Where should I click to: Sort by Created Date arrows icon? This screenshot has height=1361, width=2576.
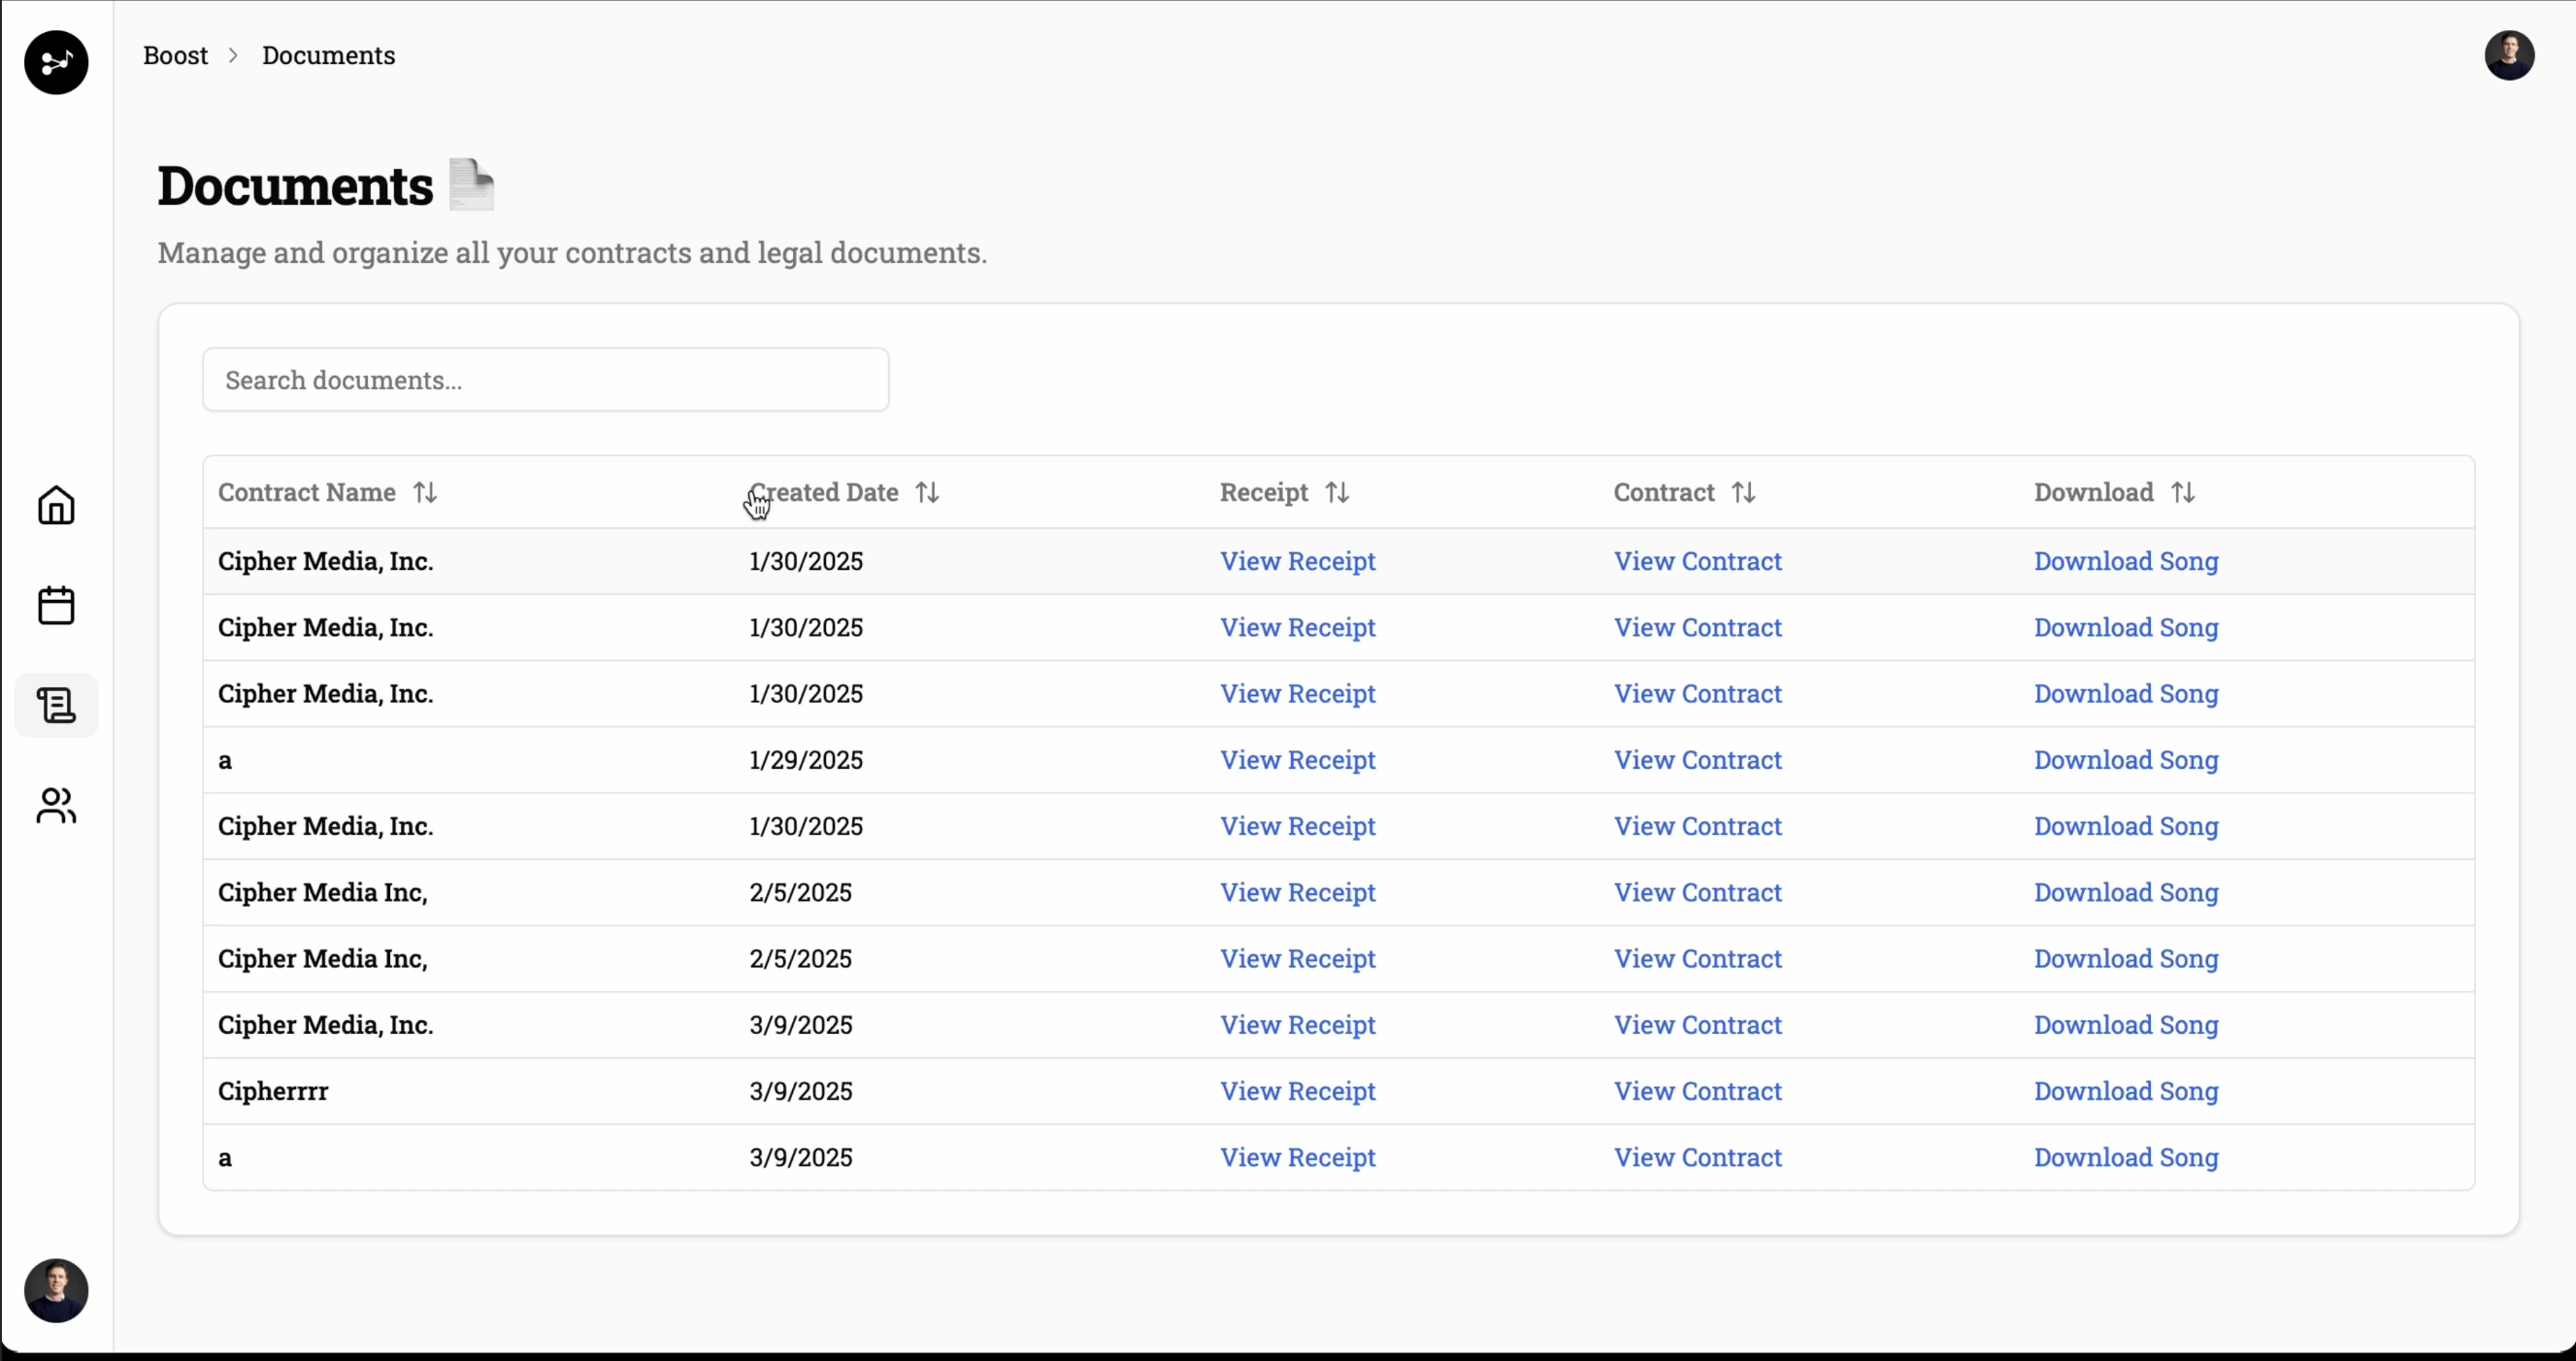pos(927,492)
